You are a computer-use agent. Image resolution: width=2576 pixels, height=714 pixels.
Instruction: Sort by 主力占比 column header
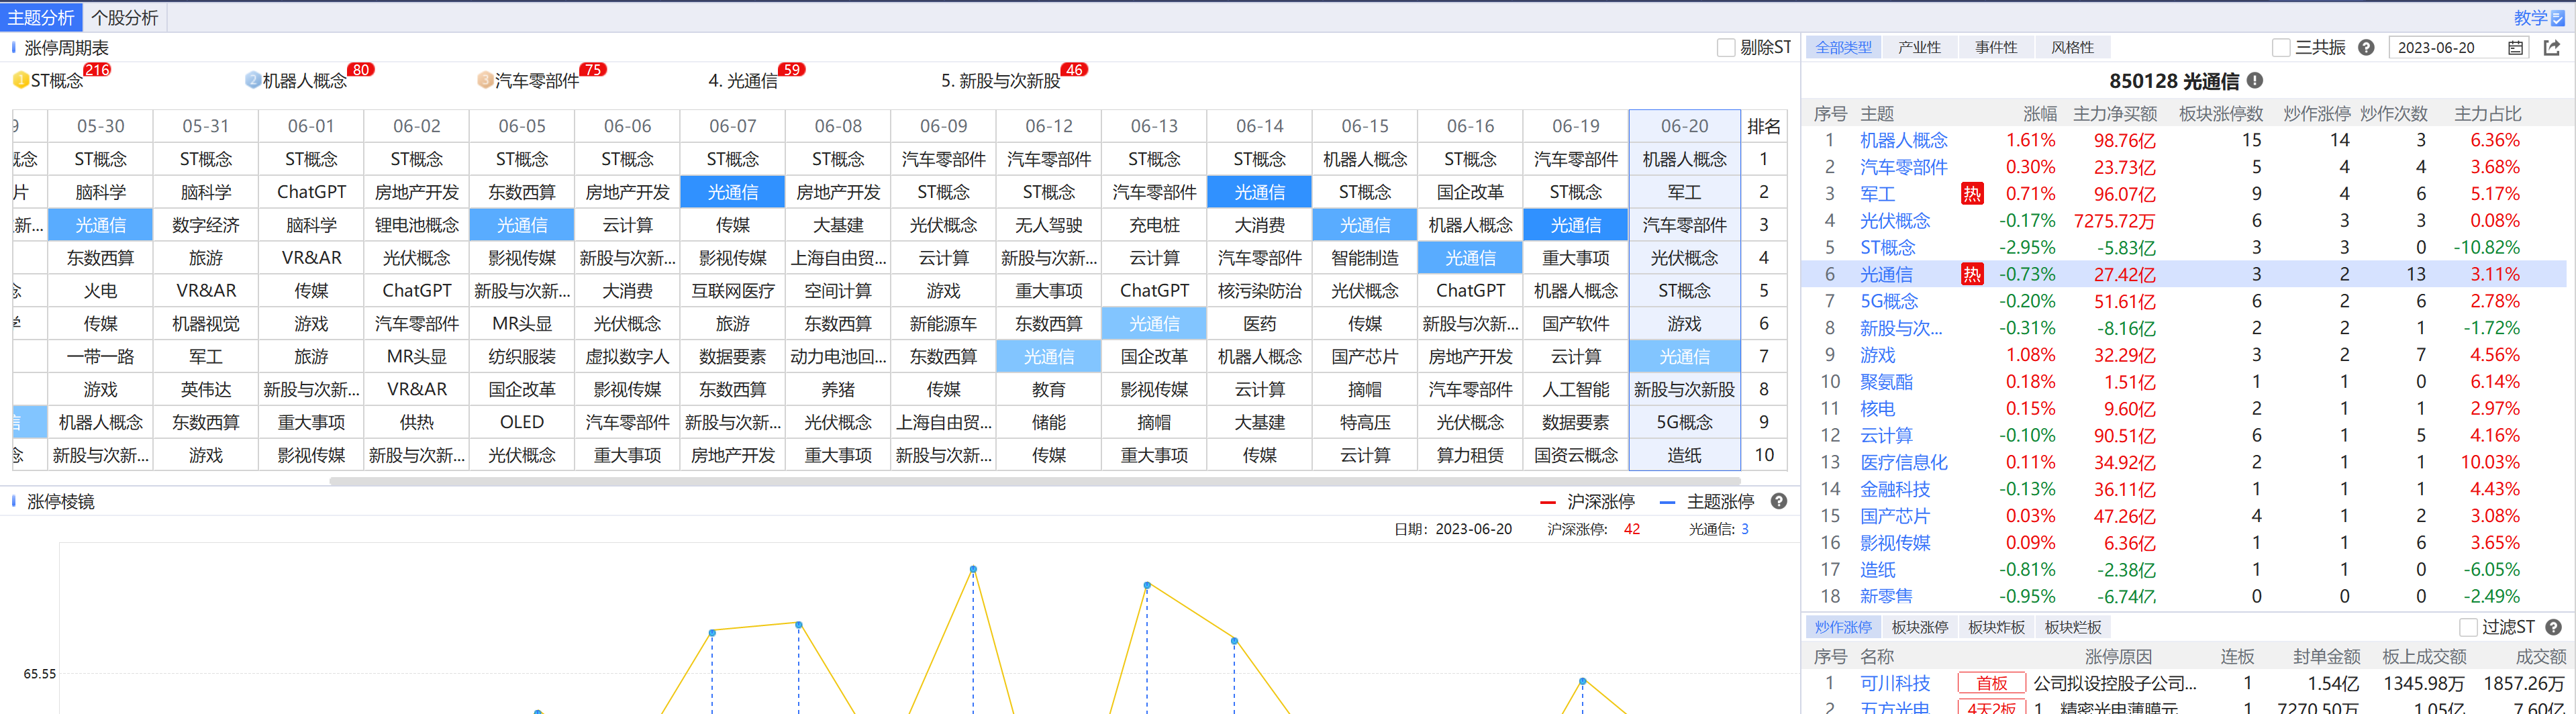click(x=2487, y=113)
